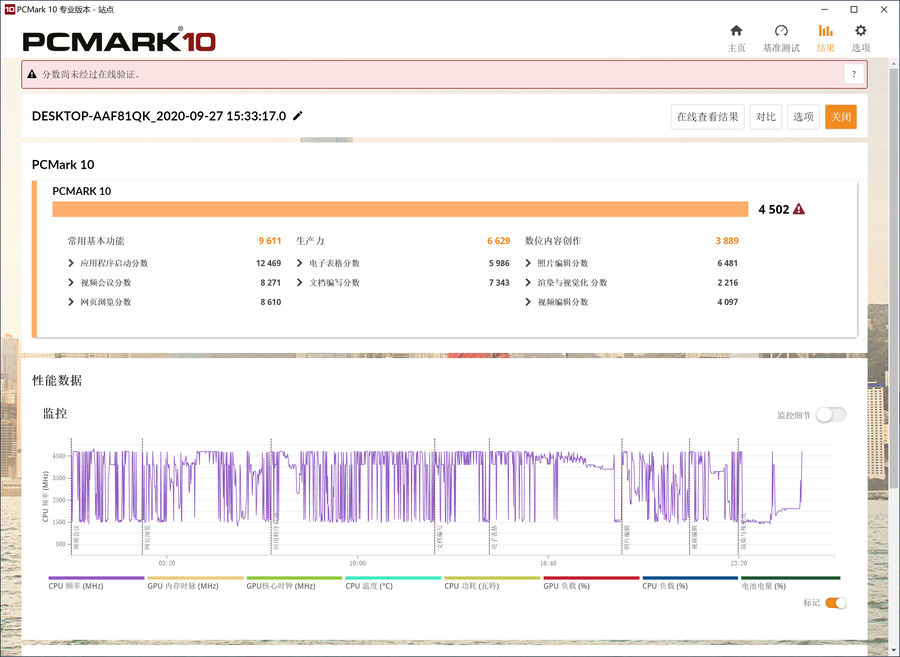
Task: Select the Results (结果) chart icon
Action: [x=825, y=32]
